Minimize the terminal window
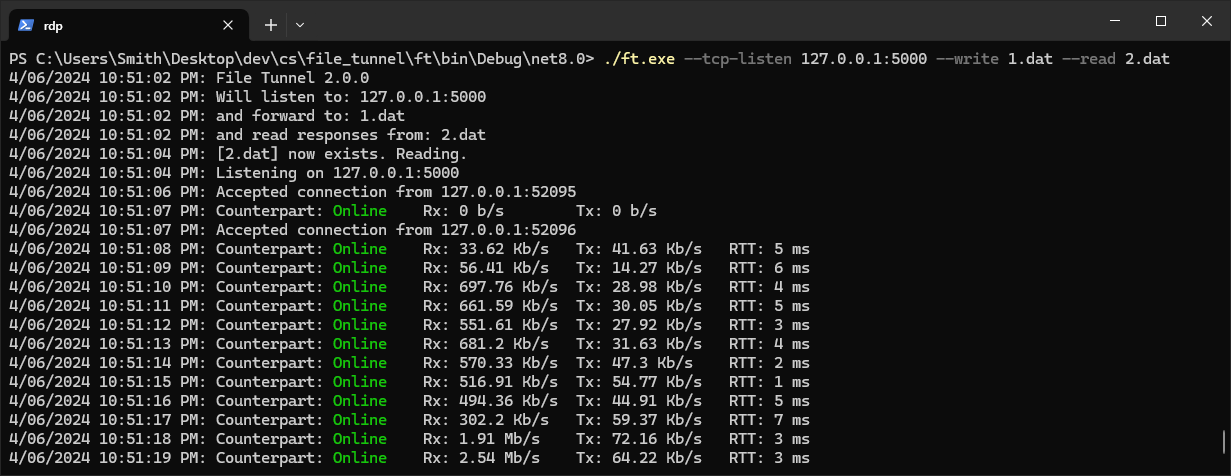Viewport: 1231px width, 476px height. [x=1114, y=21]
